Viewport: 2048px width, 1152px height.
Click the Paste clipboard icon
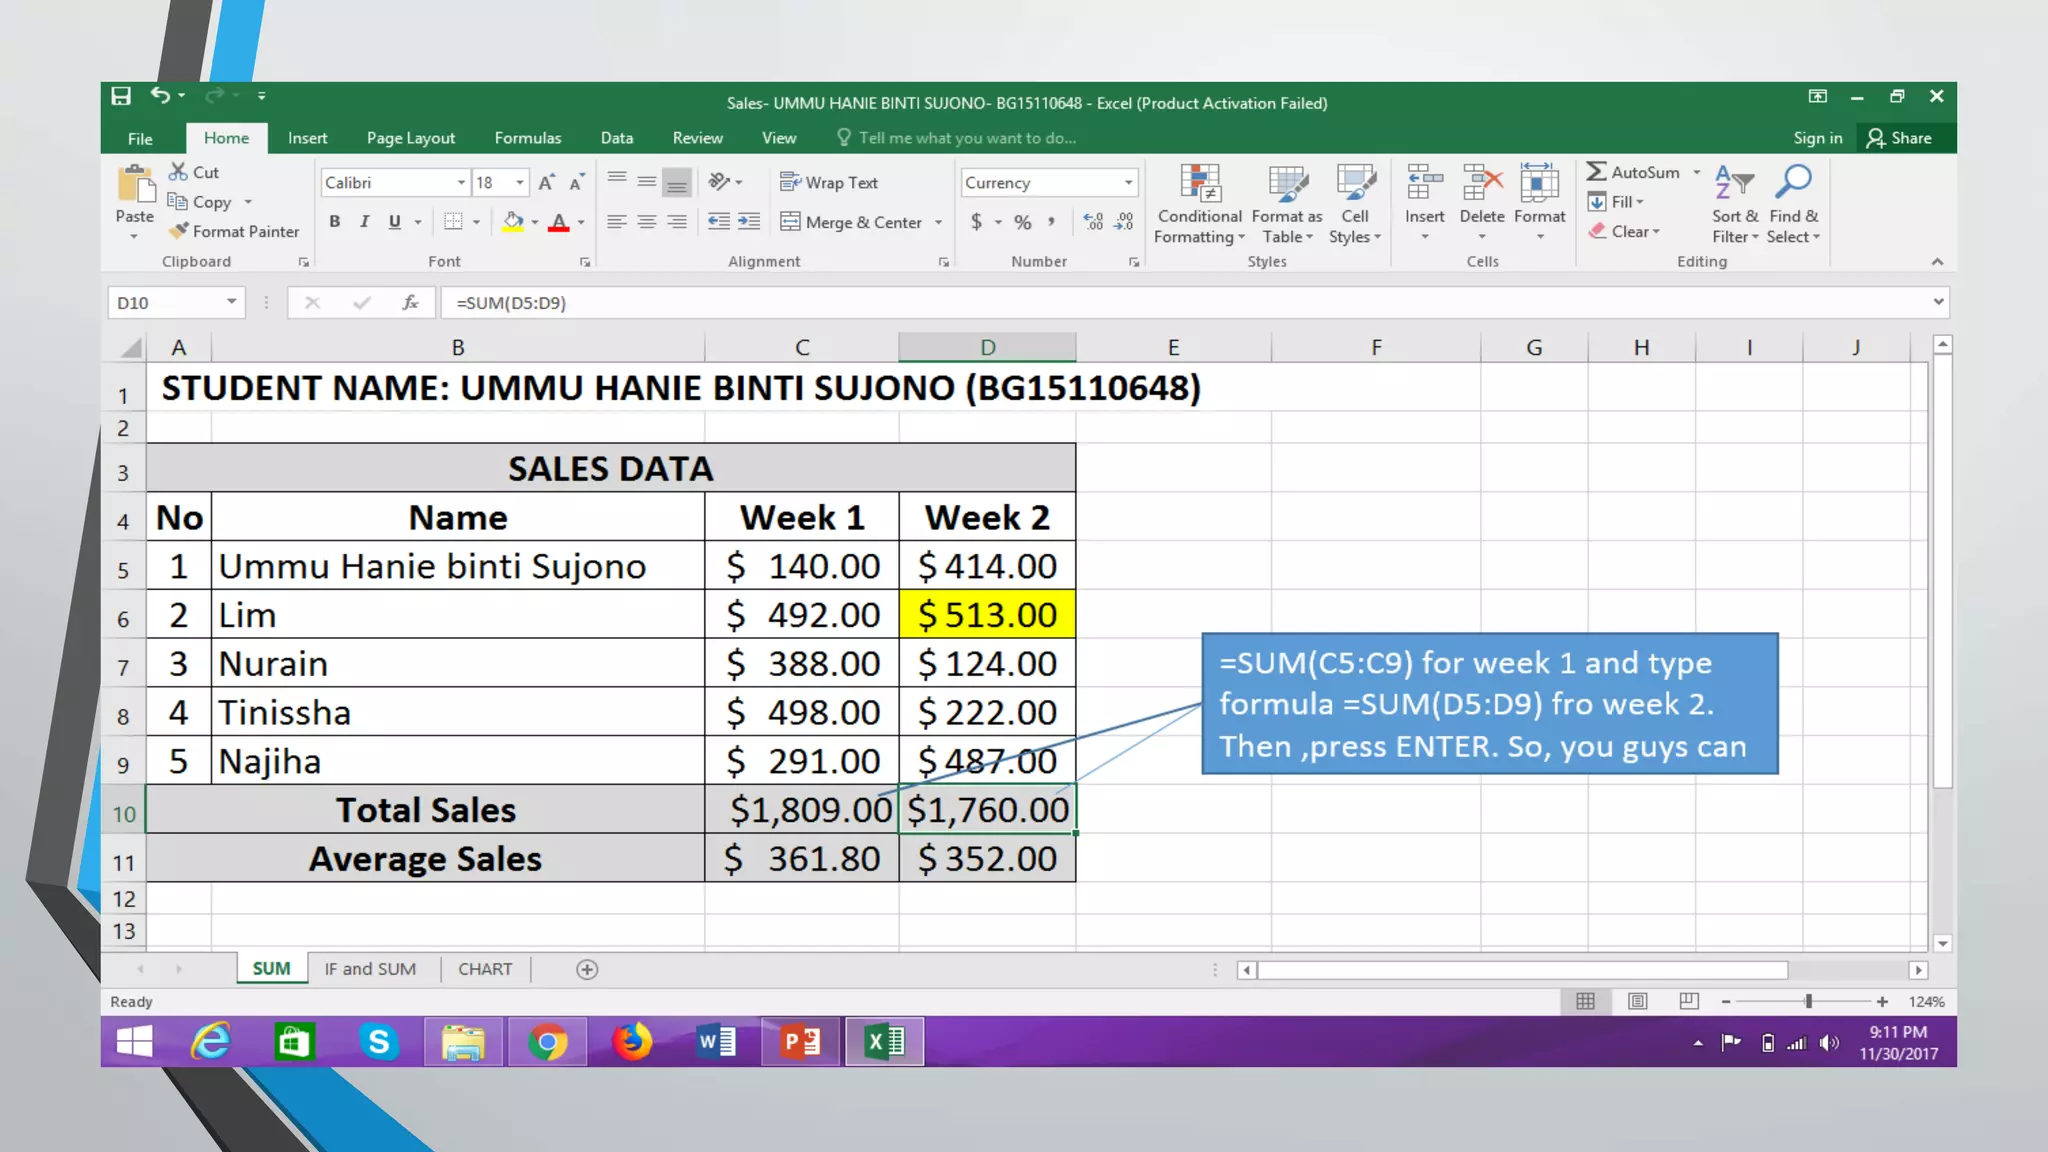click(x=135, y=185)
